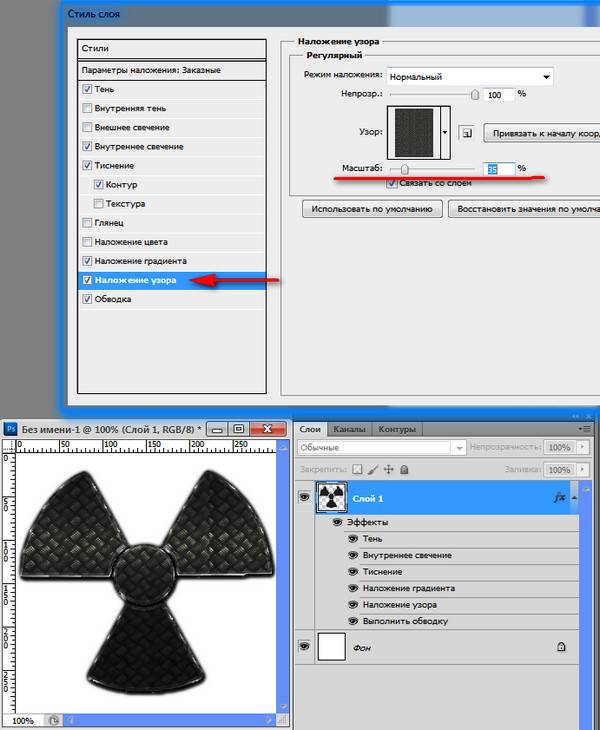Image resolution: width=600 pixels, height=730 pixels.
Task: Uncheck the Связать со слоем checkbox
Action: click(391, 183)
